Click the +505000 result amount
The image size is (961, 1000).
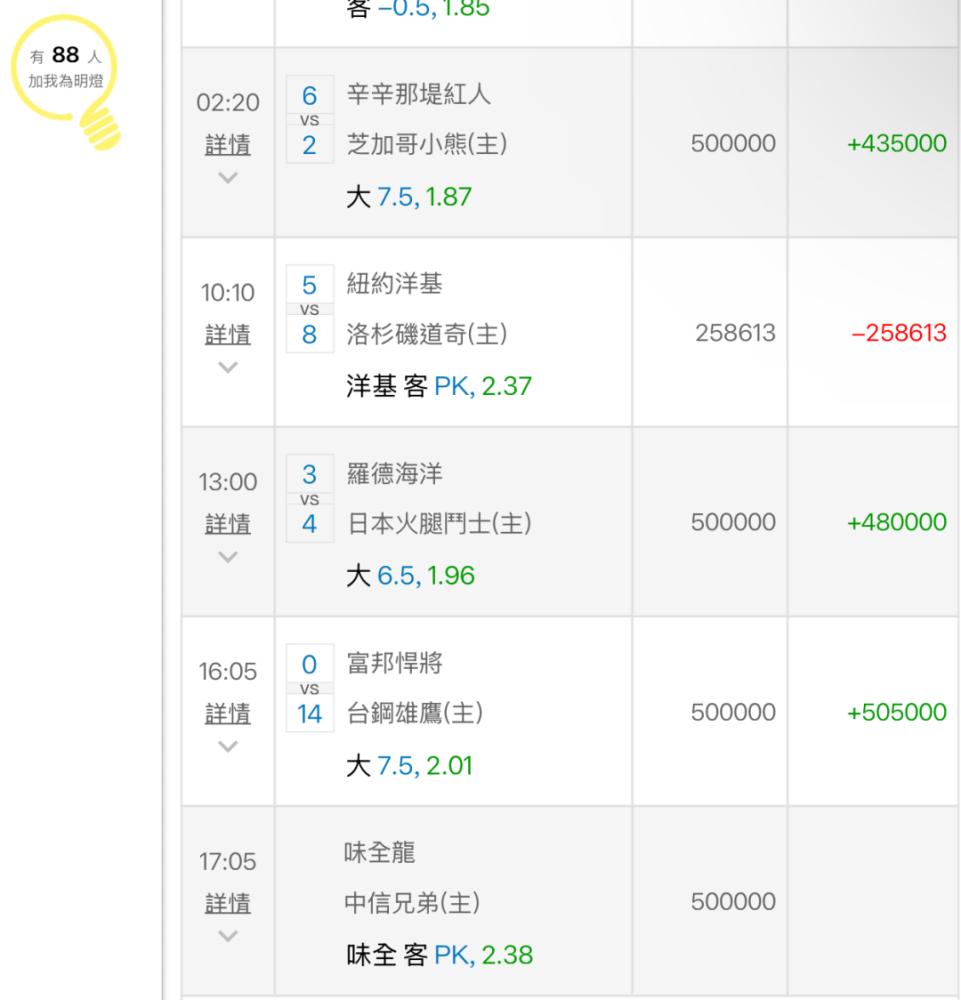click(895, 713)
